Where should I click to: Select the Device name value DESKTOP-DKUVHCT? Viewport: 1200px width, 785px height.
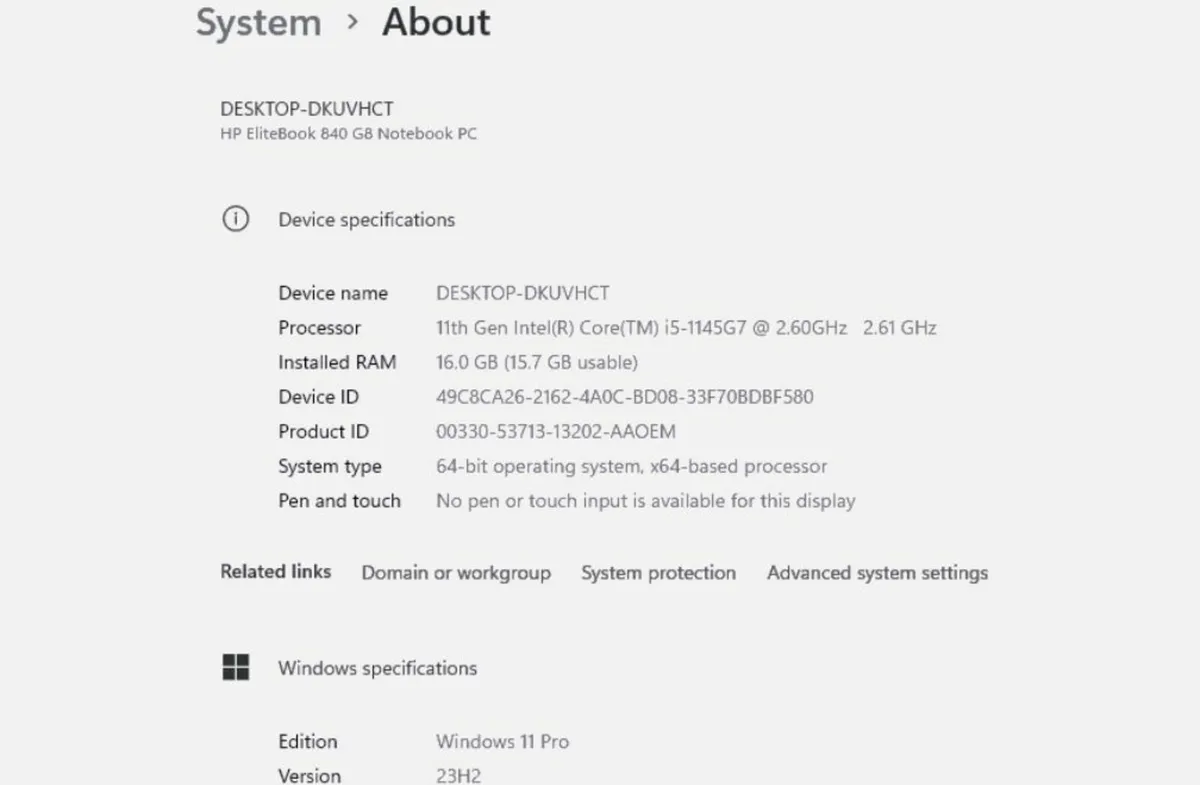click(523, 293)
